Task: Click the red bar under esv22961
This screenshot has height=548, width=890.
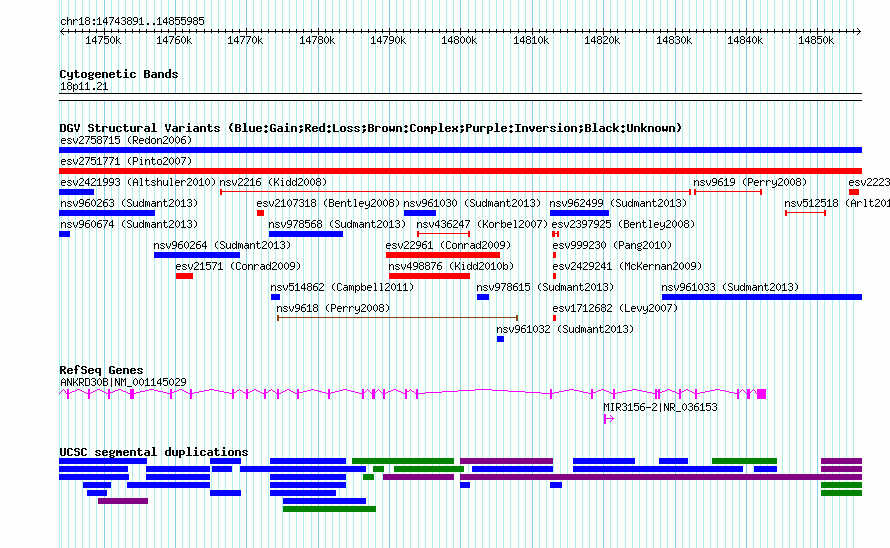Action: 443,255
